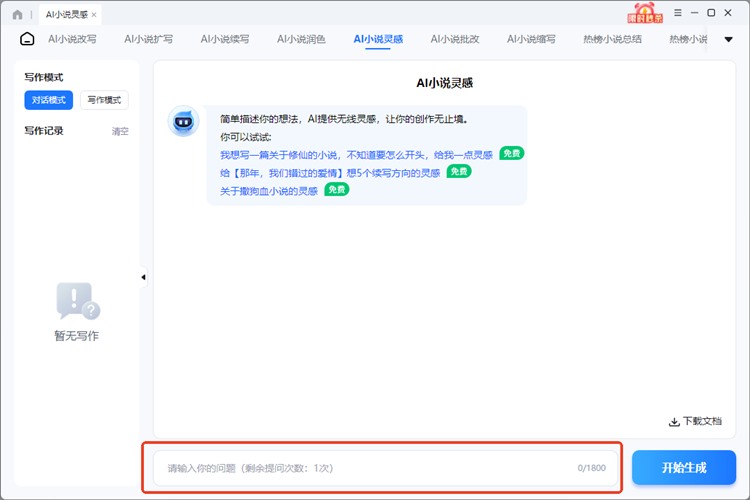Expand the more tools dropdown arrow

728,39
